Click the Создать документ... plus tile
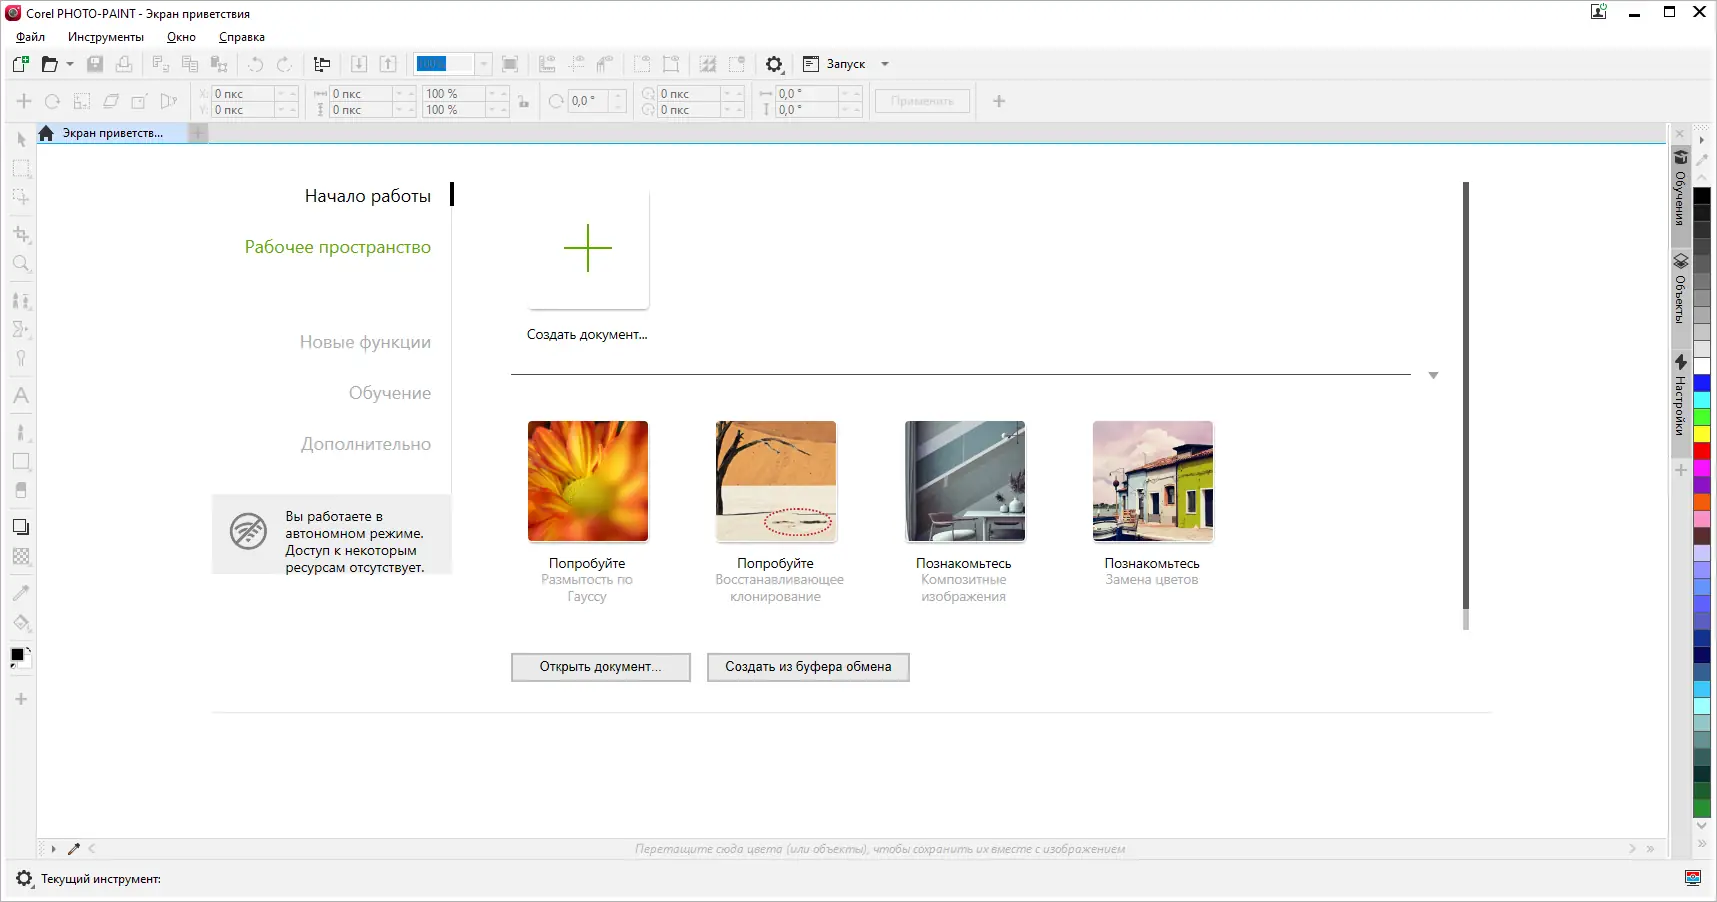The image size is (1717, 902). tap(588, 249)
